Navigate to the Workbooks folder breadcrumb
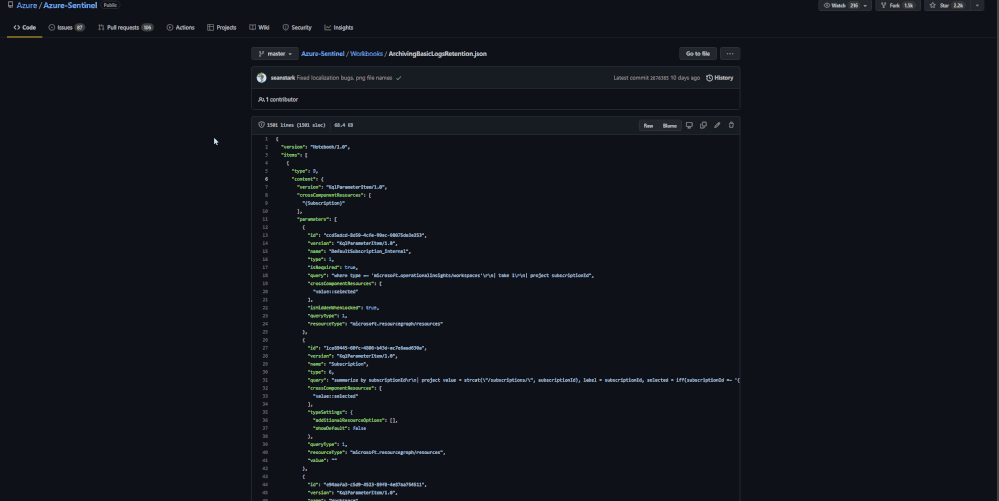 [366, 54]
